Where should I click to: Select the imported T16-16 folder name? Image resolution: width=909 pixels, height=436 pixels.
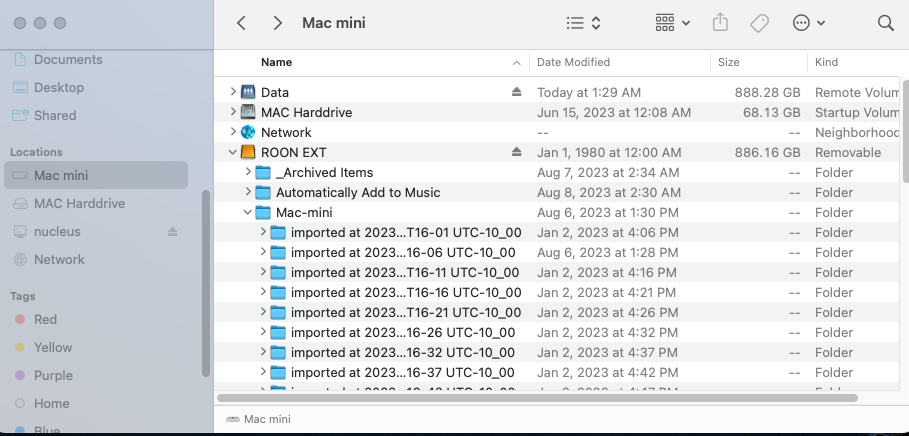(x=406, y=292)
